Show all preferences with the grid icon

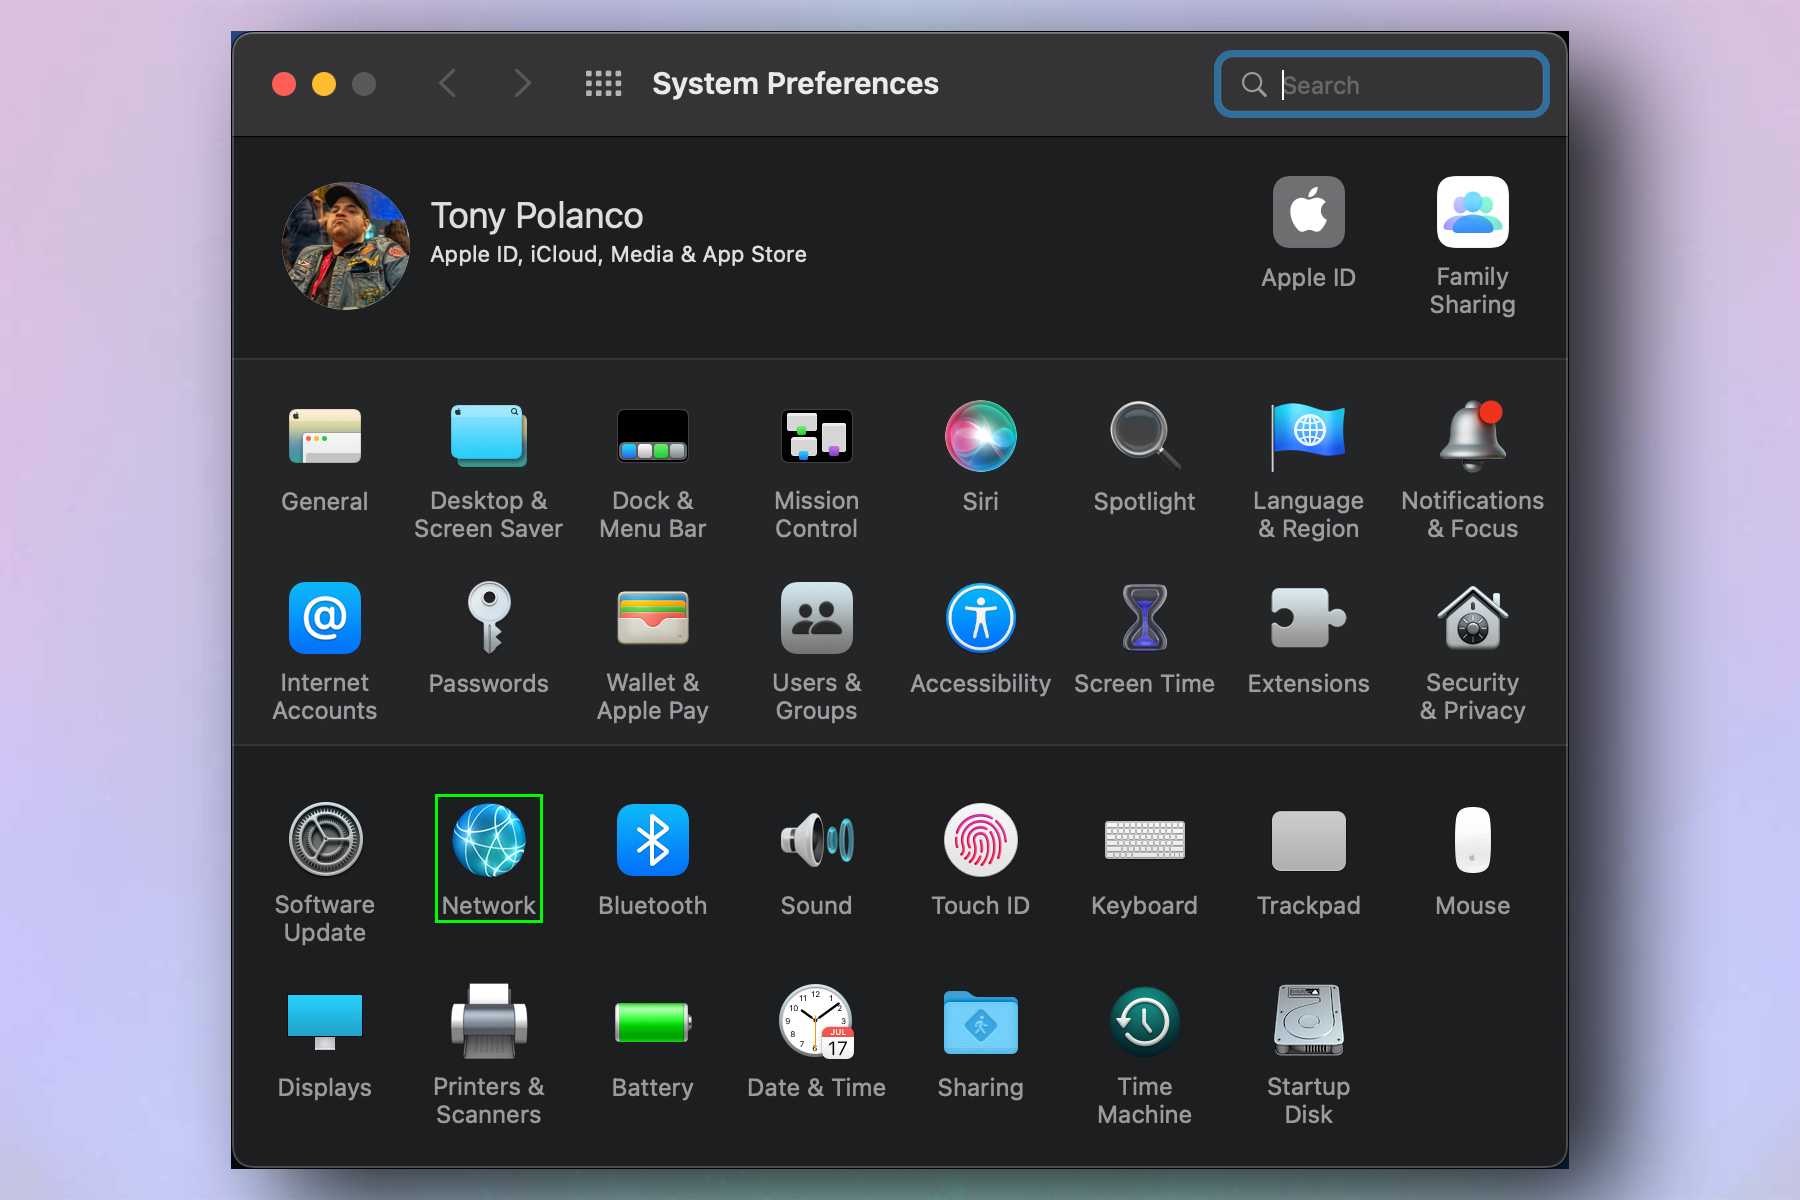pos(603,84)
